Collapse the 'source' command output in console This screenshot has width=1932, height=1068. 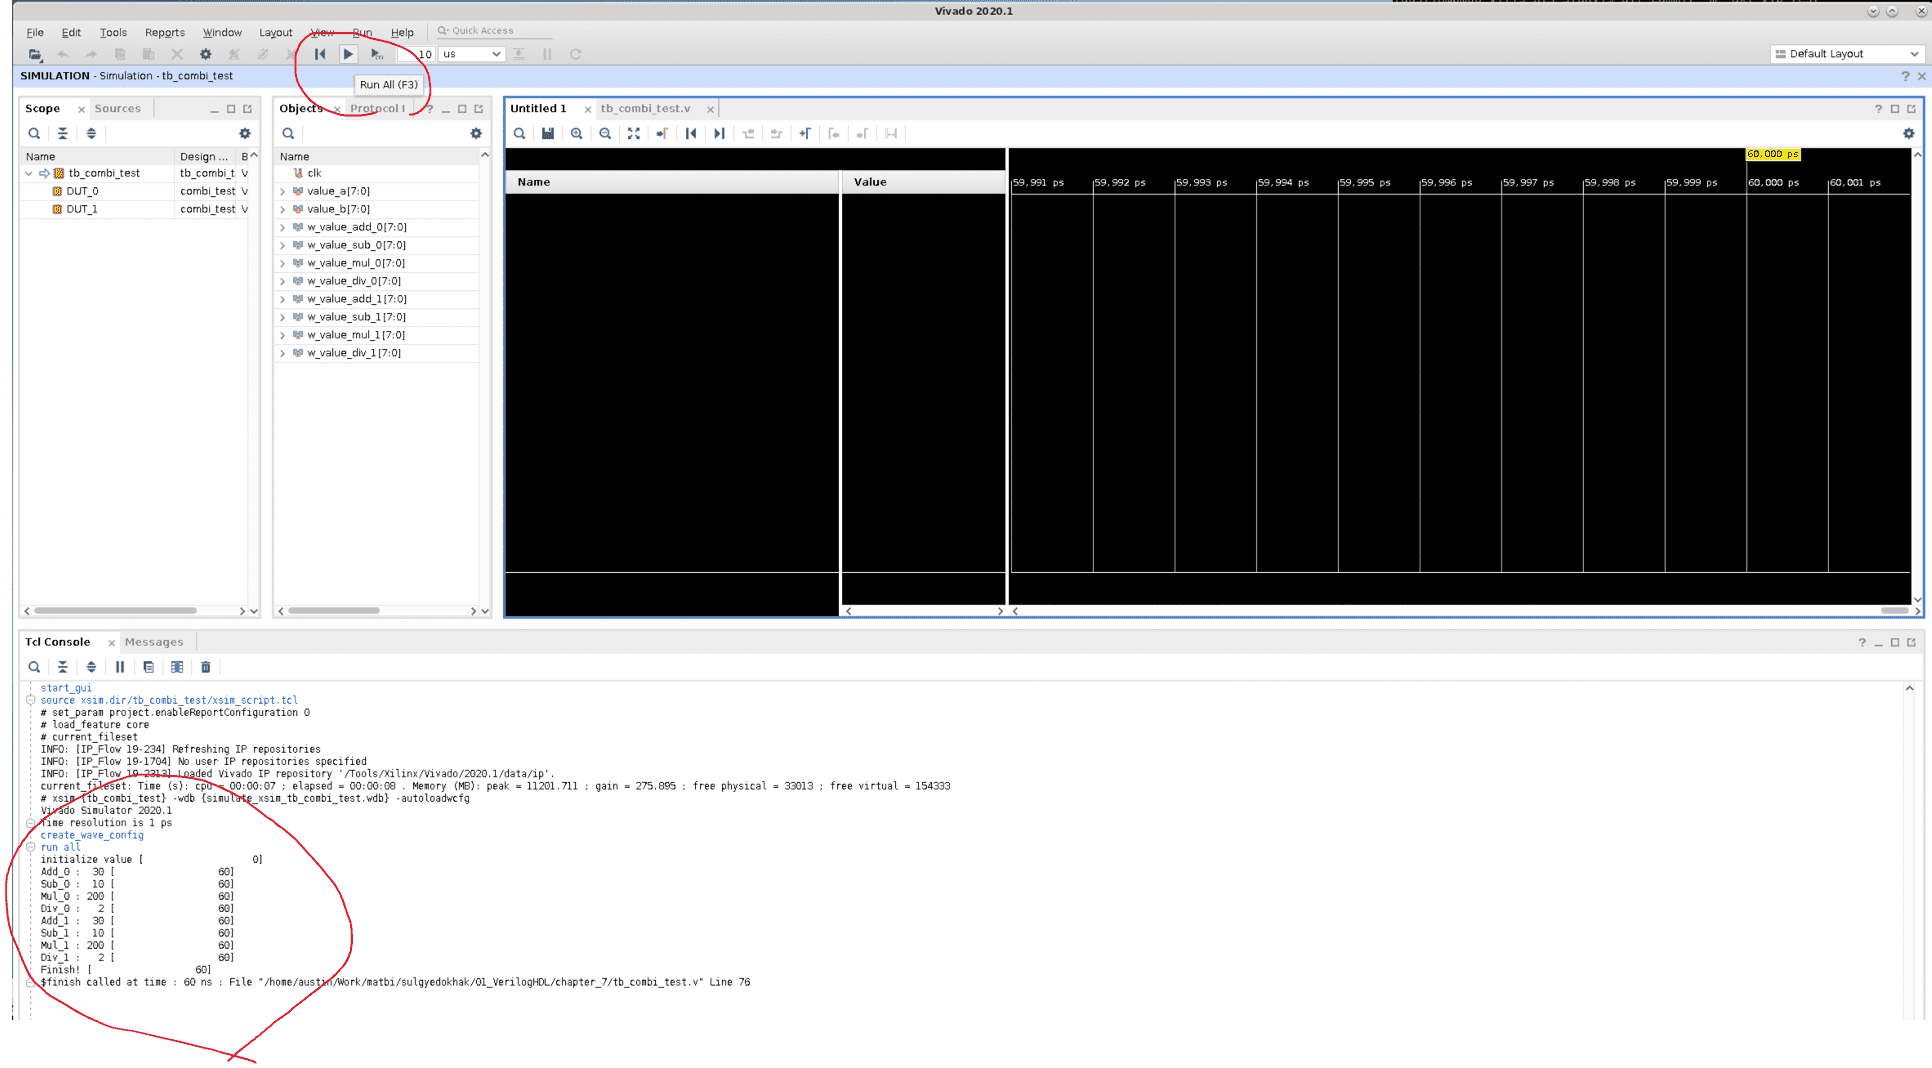[x=31, y=700]
